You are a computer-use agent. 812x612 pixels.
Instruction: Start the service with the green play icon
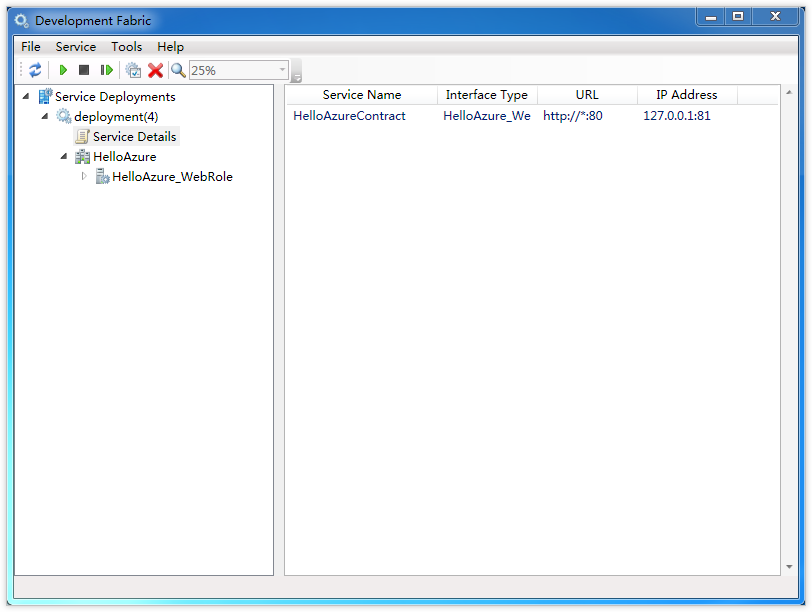(63, 70)
